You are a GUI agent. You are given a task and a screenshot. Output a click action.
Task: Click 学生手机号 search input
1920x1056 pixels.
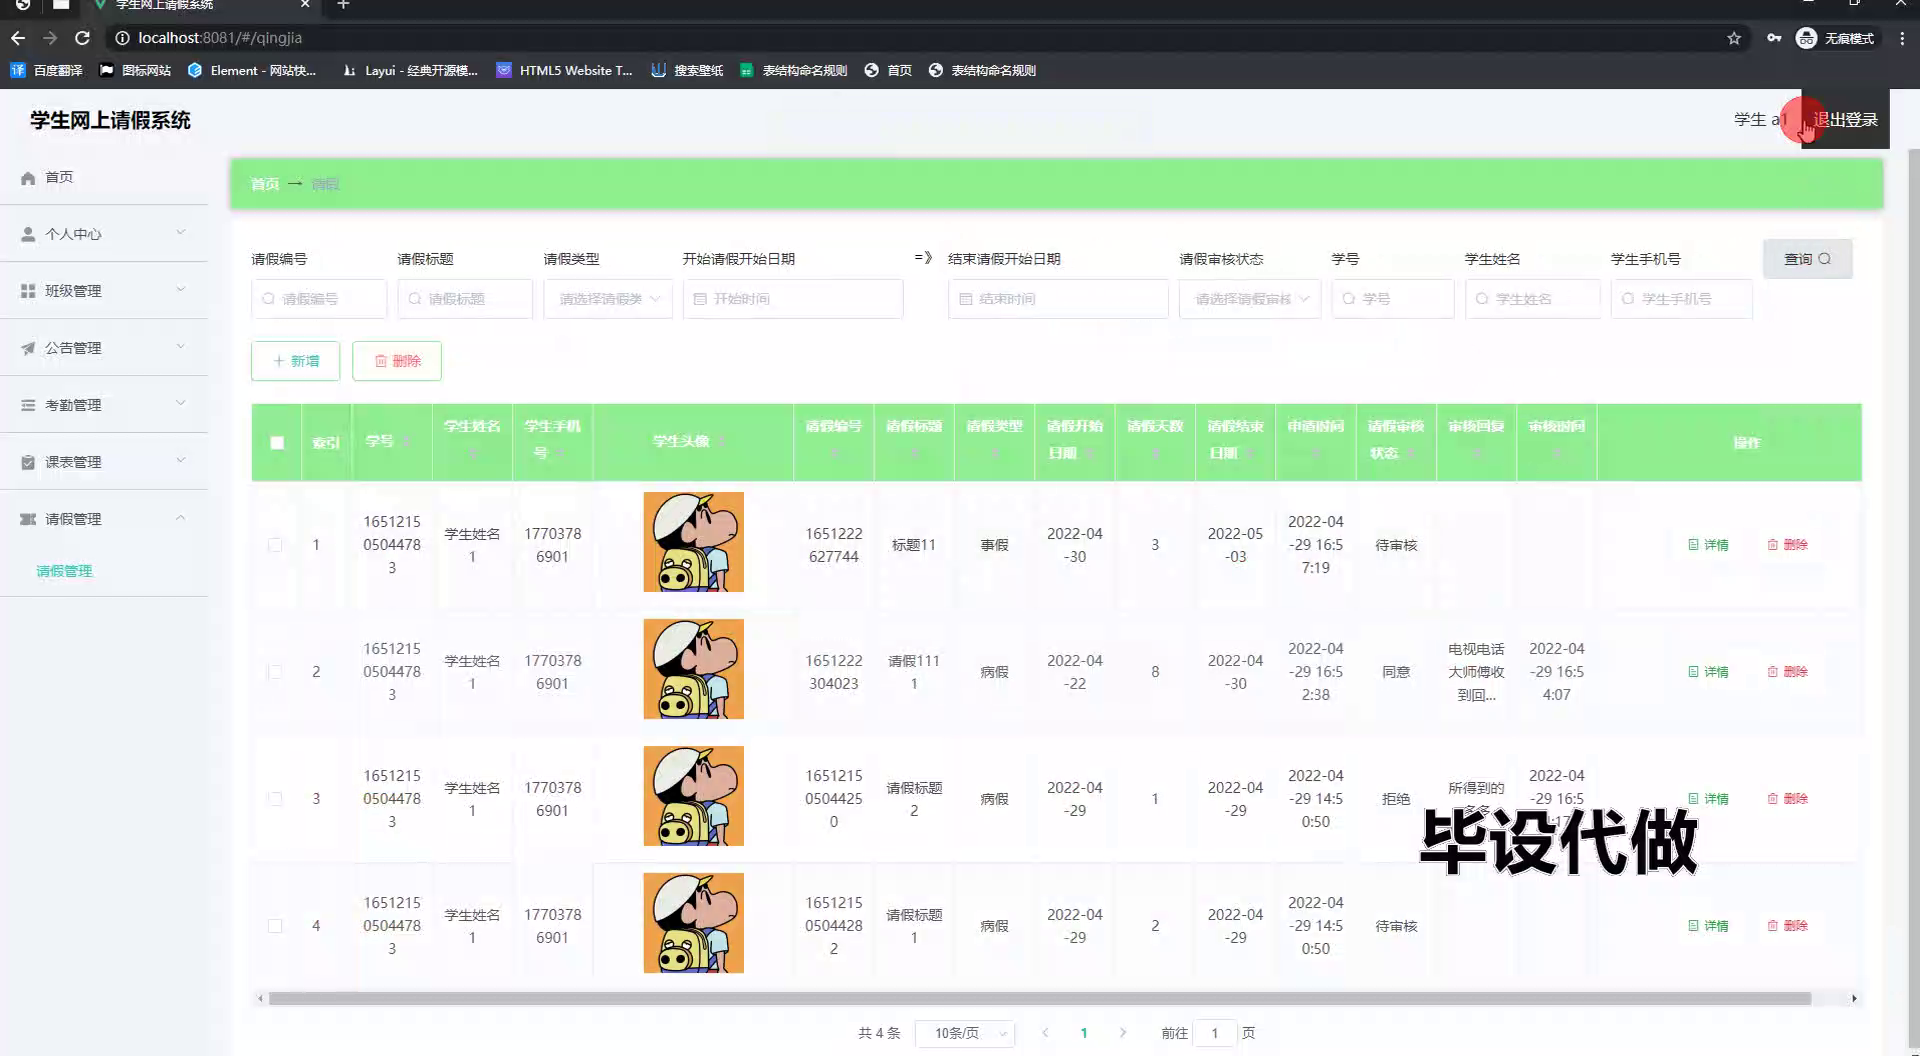tap(1682, 299)
